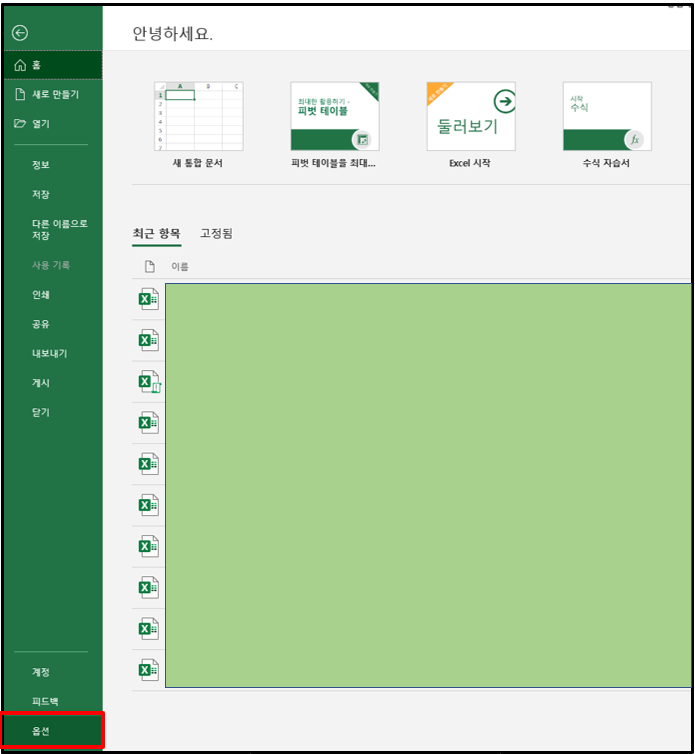Screen dimensions: 695x754
Task: Click the fourth Excel file icon in recent list
Action: tap(149, 423)
